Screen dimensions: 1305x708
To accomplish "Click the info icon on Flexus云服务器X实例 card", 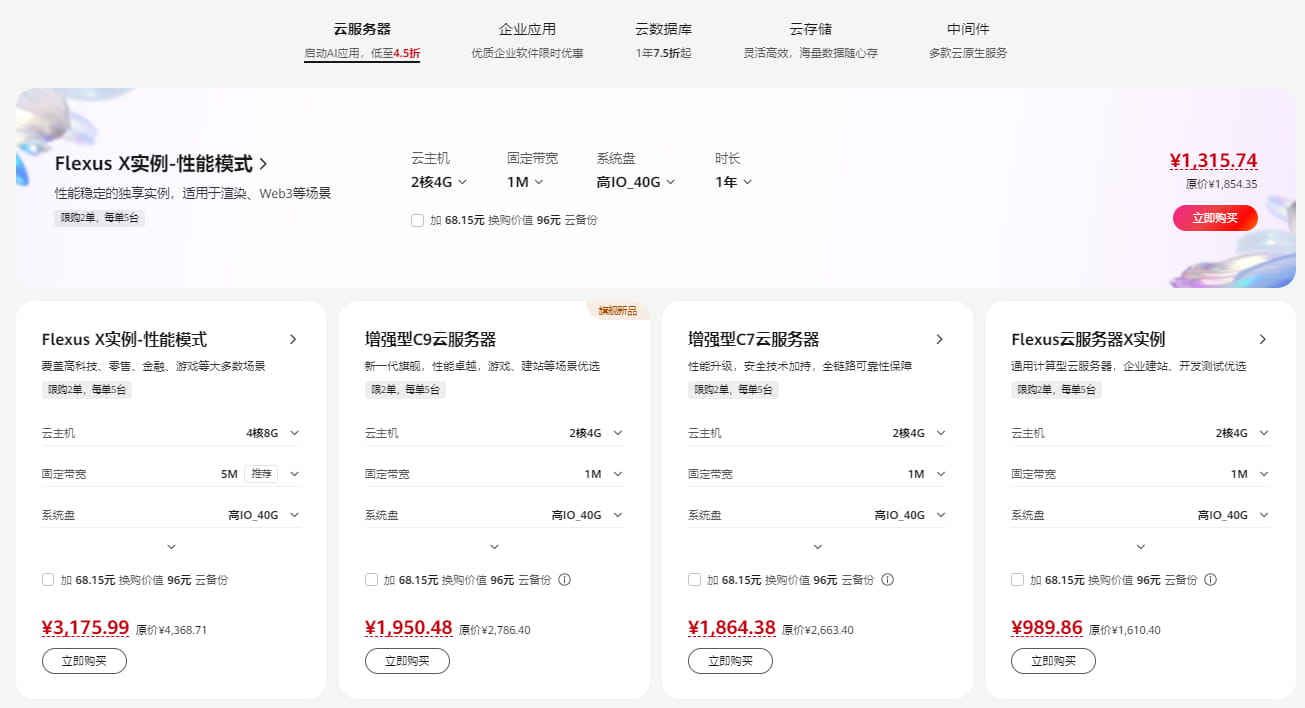I will coord(1210,579).
